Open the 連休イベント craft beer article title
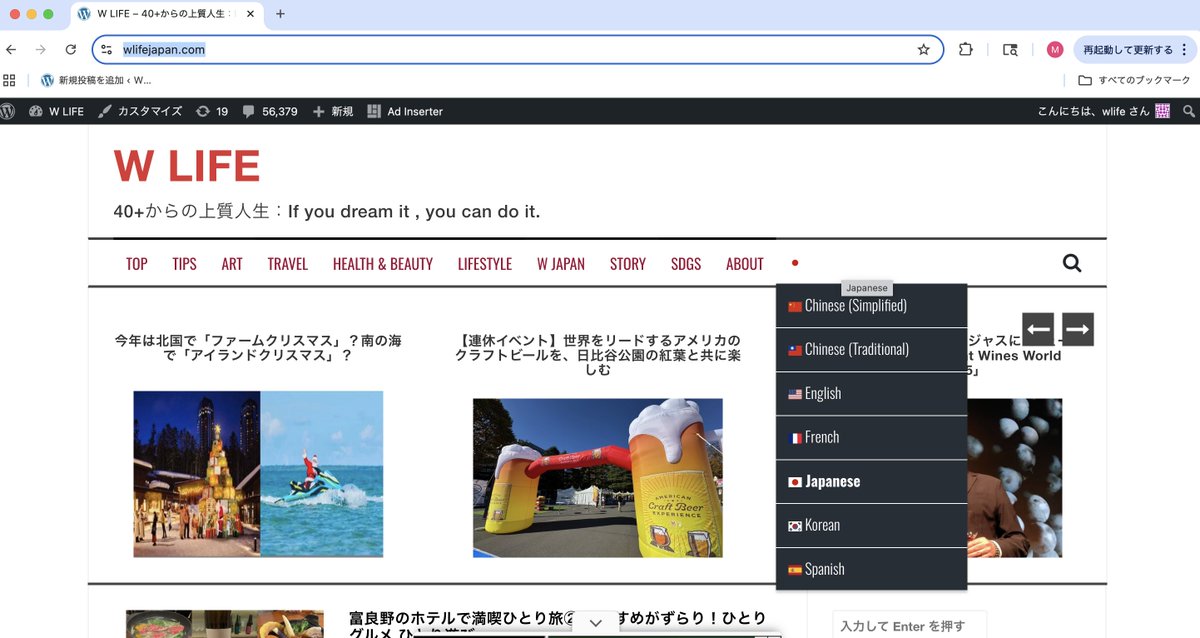 (598, 355)
